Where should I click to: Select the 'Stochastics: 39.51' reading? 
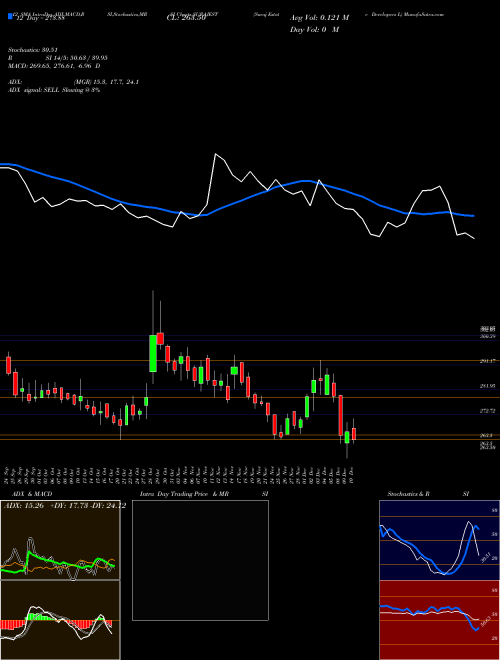click(32, 50)
